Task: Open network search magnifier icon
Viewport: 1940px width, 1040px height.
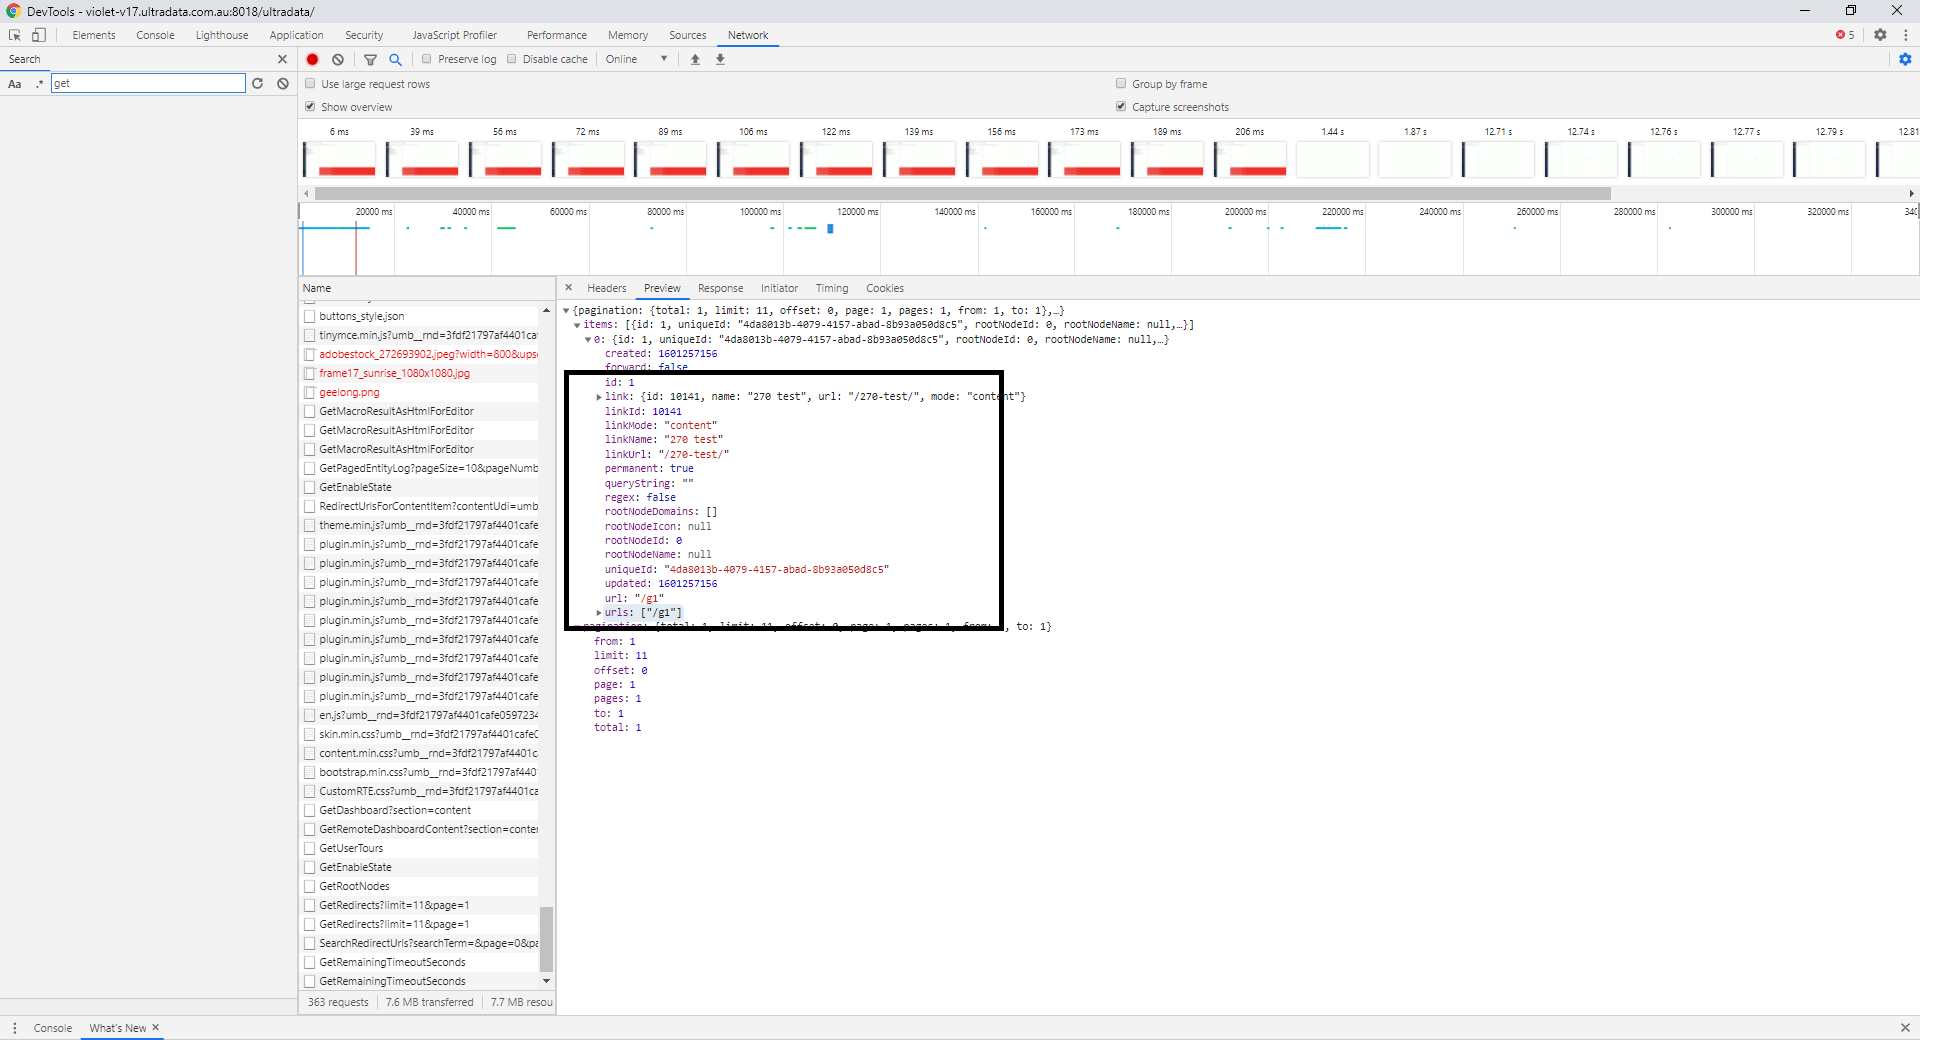Action: click(395, 59)
